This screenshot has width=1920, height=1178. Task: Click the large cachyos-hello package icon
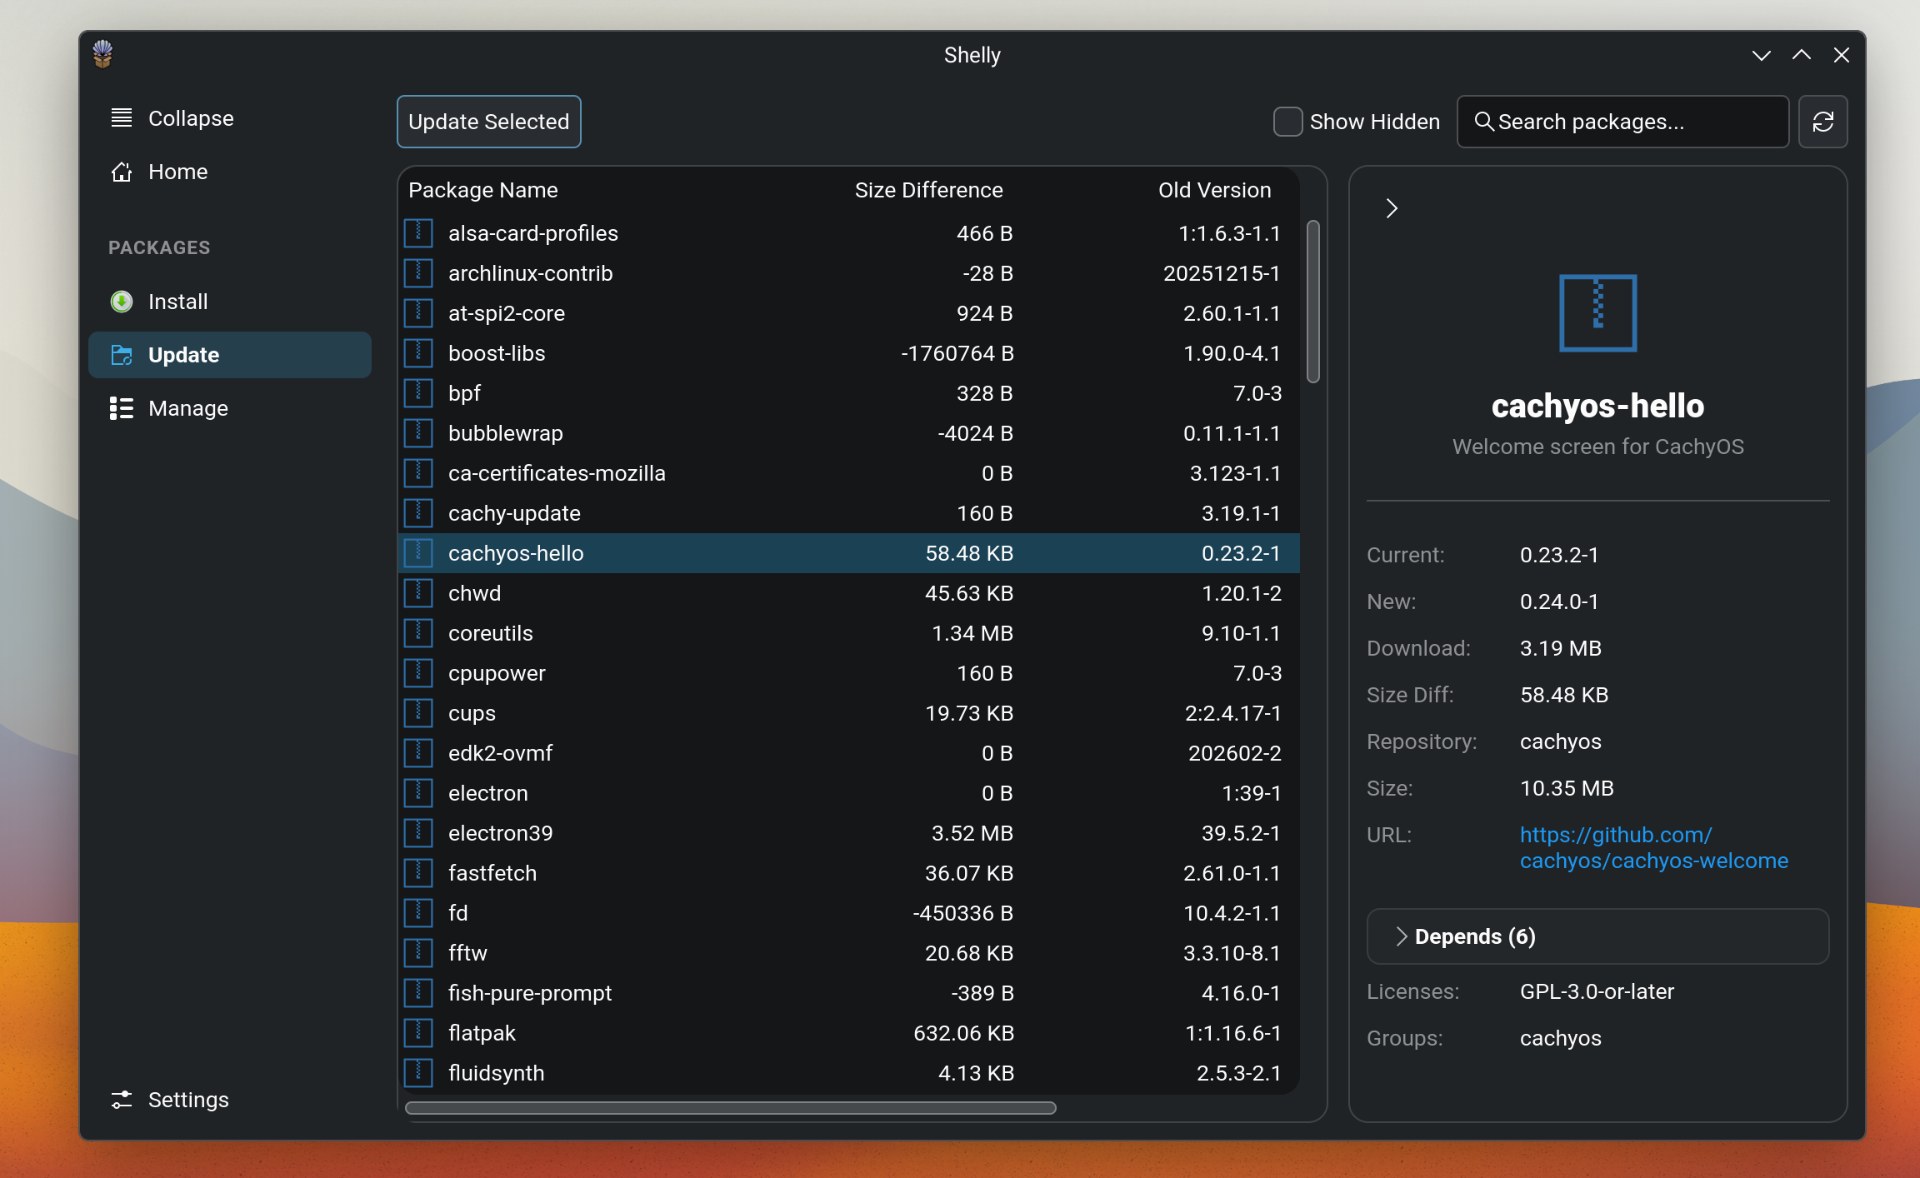1597,313
